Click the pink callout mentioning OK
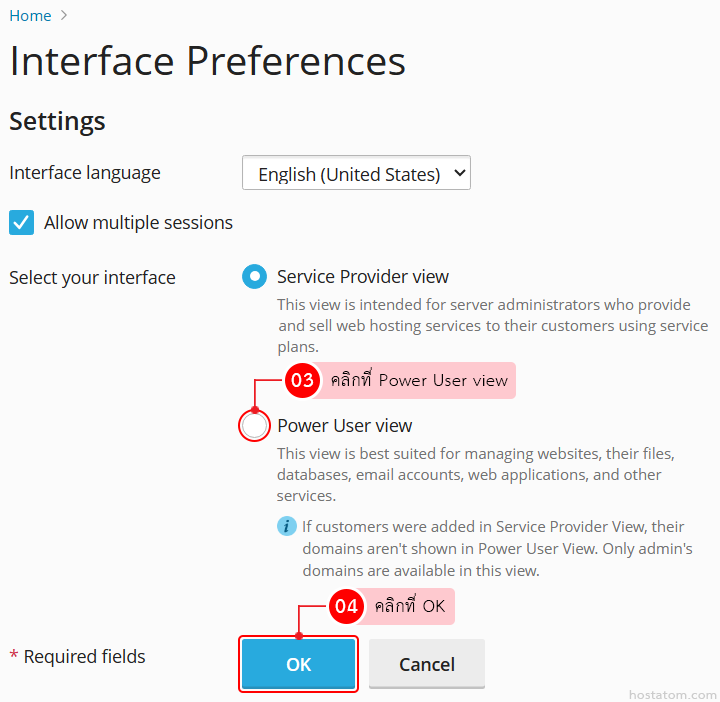The height and width of the screenshot is (702, 720). (409, 606)
